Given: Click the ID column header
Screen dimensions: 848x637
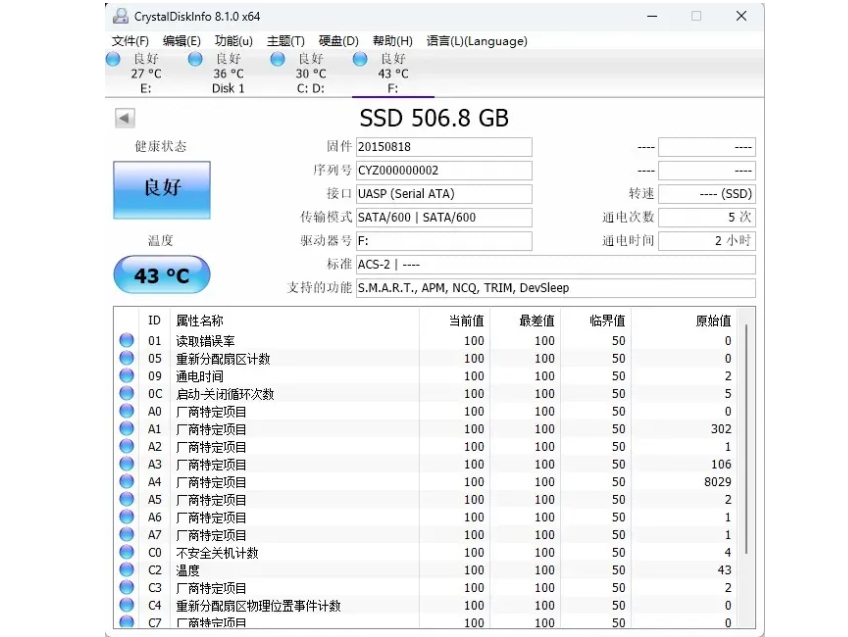Looking at the screenshot, I should (x=154, y=321).
